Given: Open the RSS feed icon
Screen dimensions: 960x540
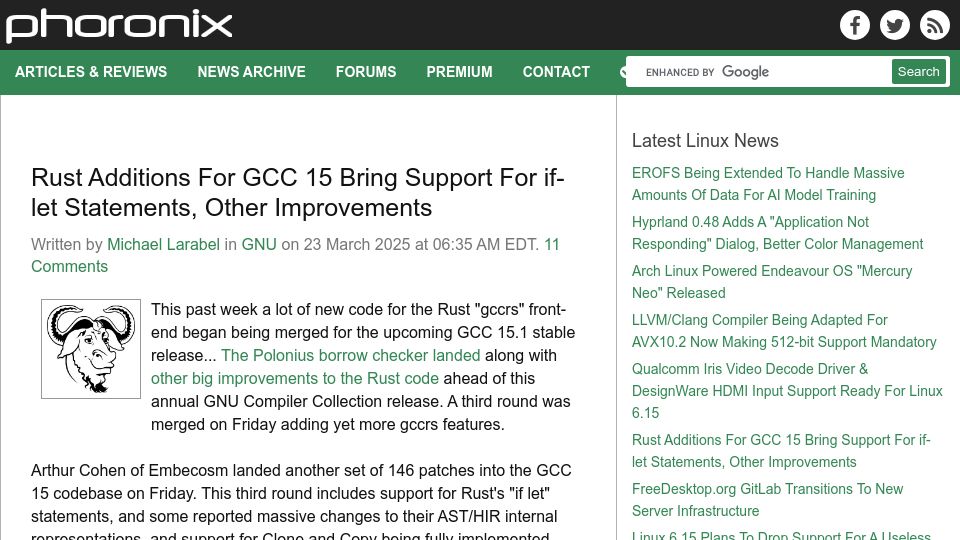Looking at the screenshot, I should 934,25.
